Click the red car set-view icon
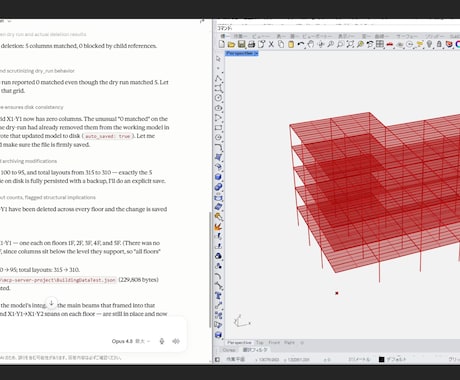Screen dimensions: 460x380 390,44
